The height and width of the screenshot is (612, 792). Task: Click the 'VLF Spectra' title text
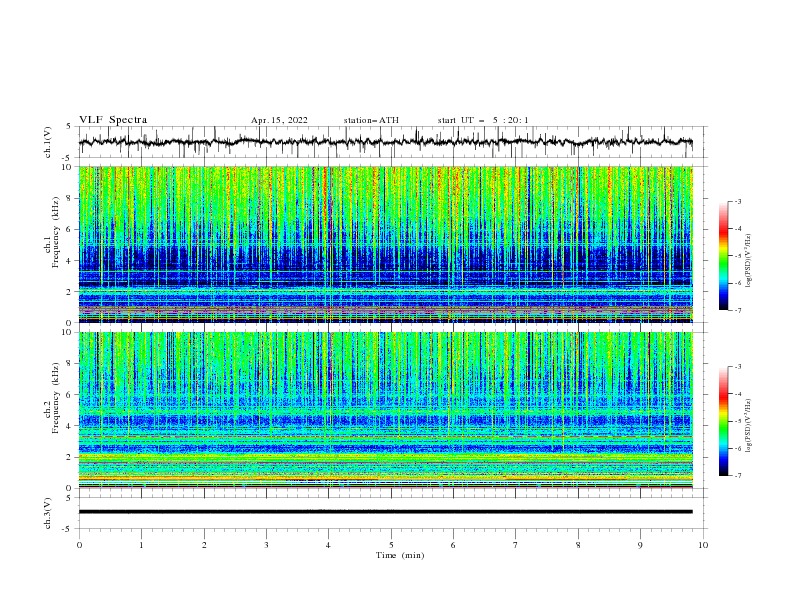113,120
